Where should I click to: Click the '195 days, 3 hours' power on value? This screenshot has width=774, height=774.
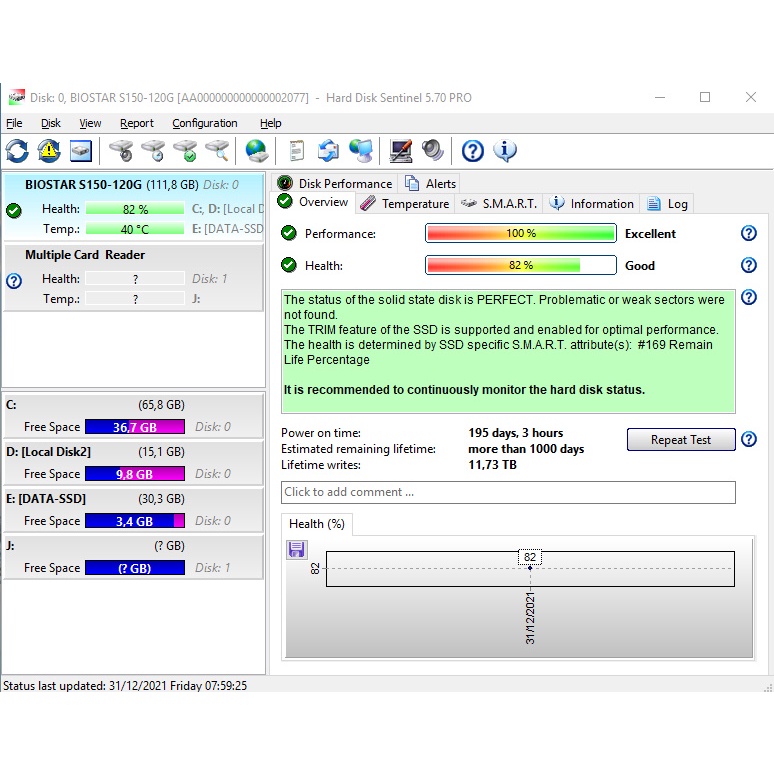tap(515, 433)
